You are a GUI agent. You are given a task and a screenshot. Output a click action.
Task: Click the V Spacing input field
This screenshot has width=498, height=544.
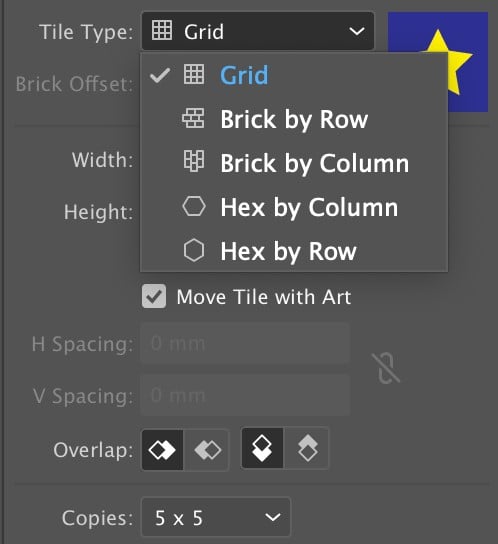245,395
